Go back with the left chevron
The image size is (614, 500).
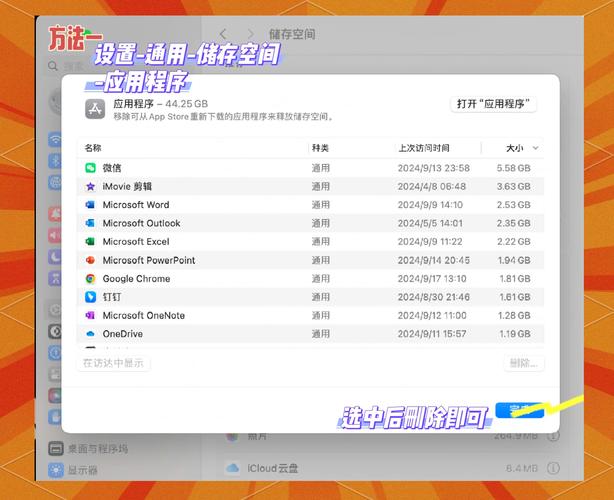point(223,34)
